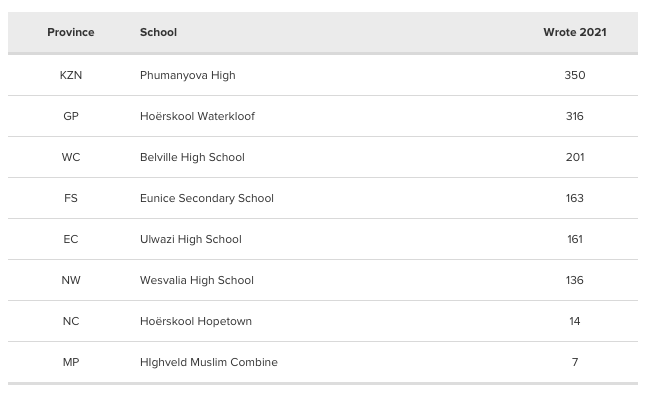
Task: Select the Highveld Muslim Combine name
Action: coord(209,362)
